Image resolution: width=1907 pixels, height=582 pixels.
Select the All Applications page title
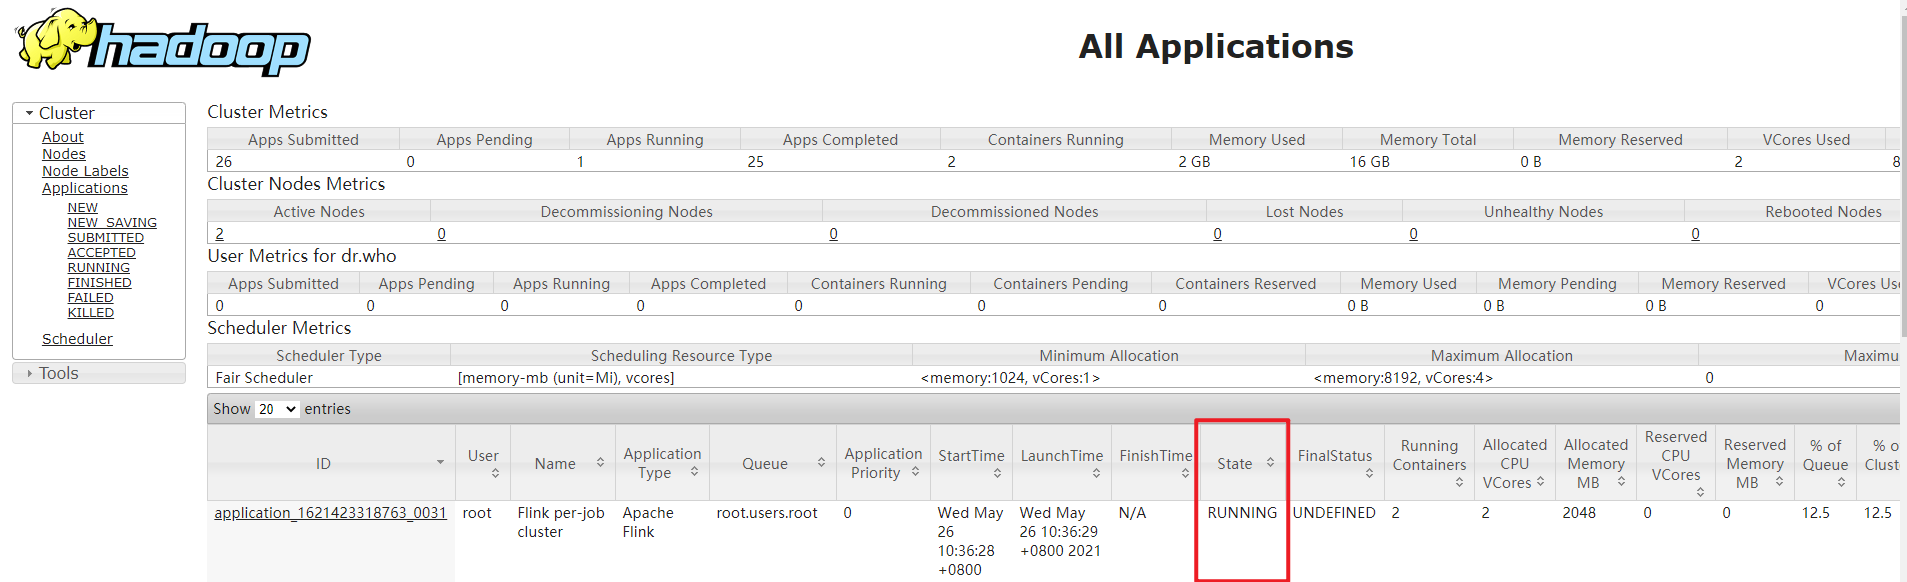coord(1216,46)
